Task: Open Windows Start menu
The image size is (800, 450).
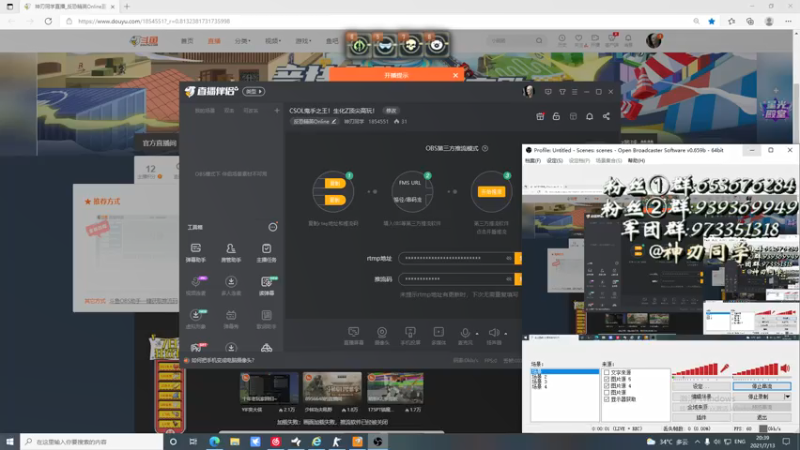Action: [x=10, y=442]
